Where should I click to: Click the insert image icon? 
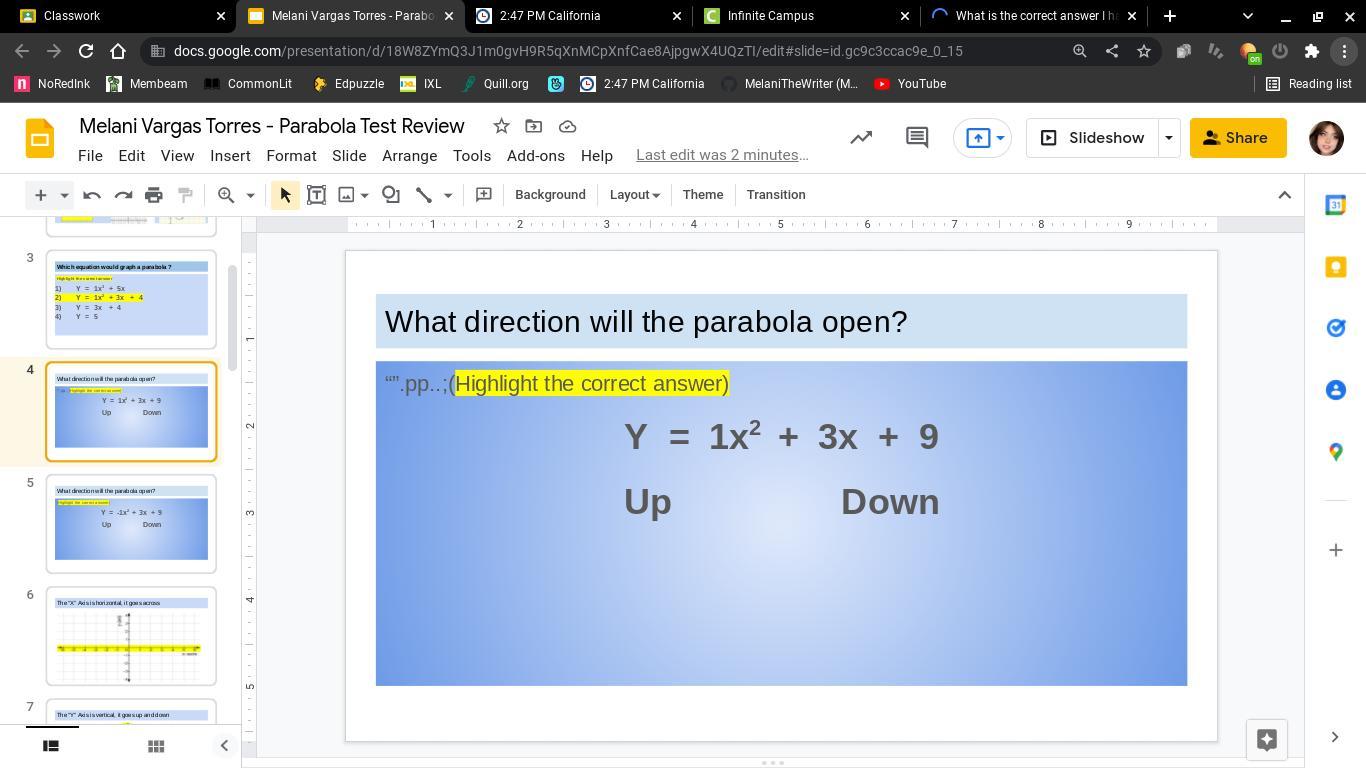[346, 195]
